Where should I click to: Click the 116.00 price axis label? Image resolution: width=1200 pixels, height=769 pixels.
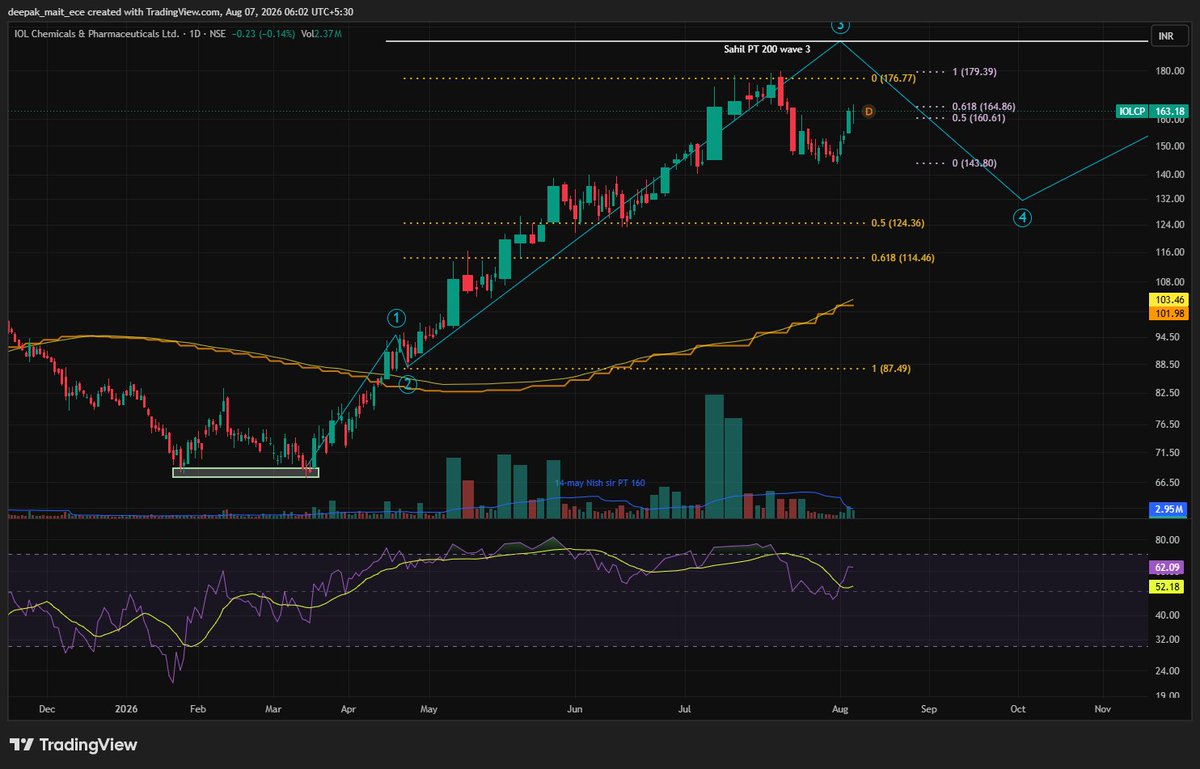(1168, 252)
